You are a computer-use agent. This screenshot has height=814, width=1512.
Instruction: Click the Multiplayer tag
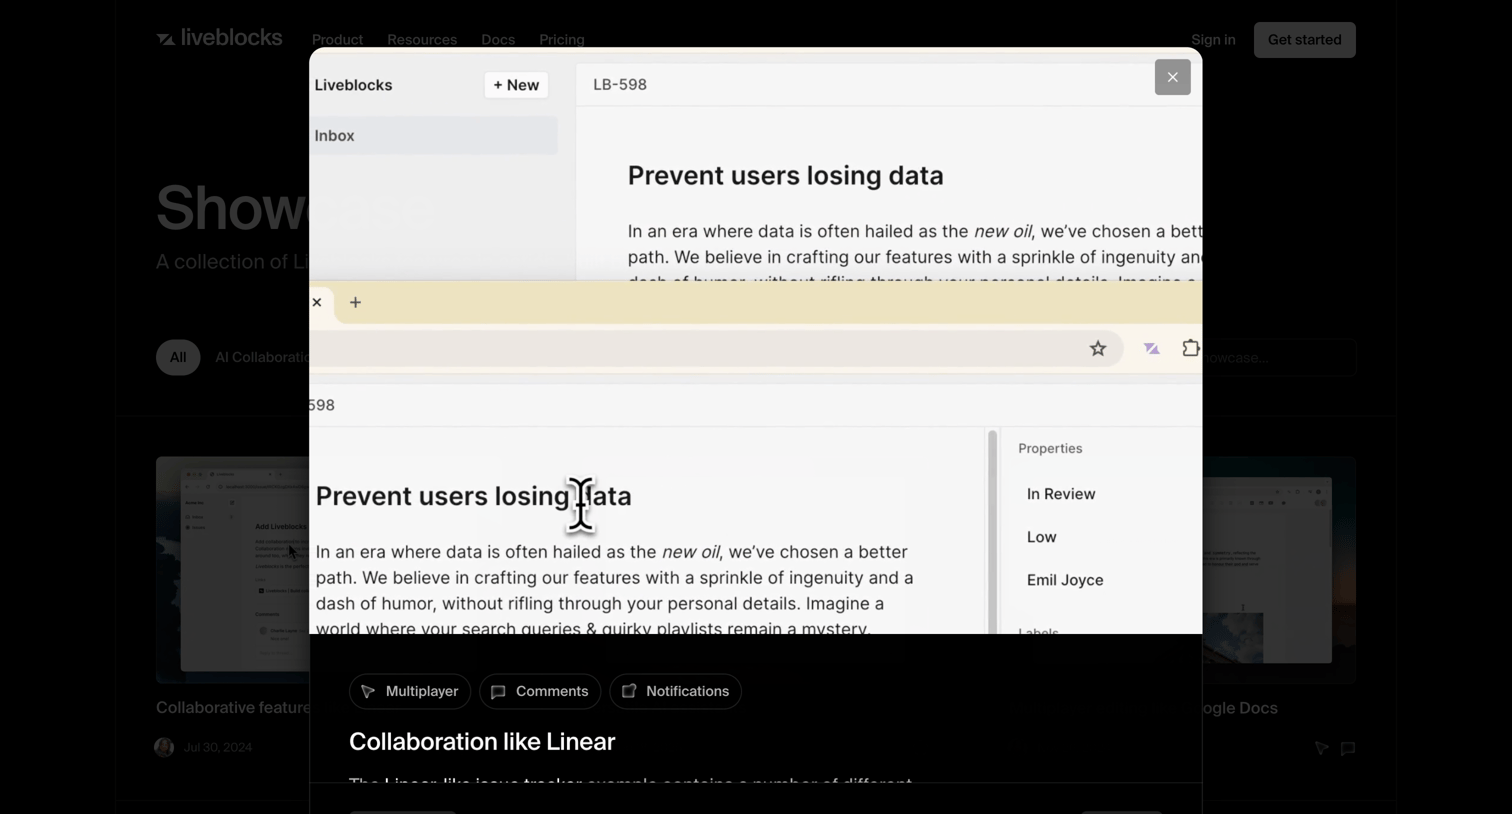pos(410,691)
